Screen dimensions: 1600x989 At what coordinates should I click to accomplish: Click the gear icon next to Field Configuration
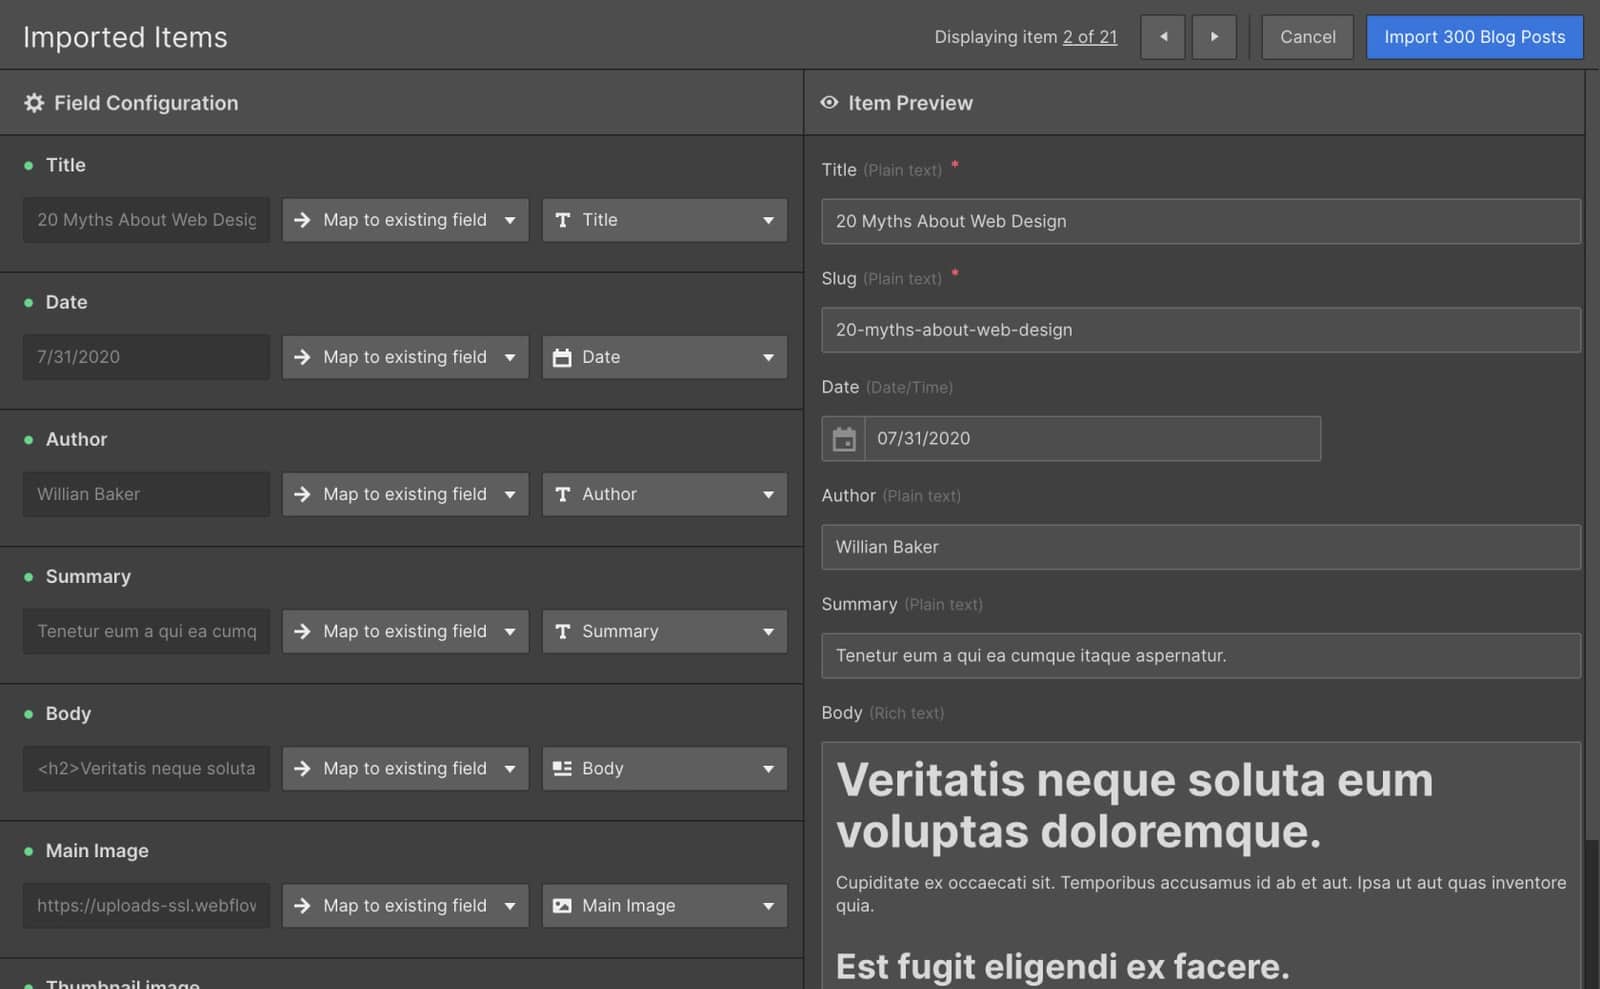click(33, 102)
